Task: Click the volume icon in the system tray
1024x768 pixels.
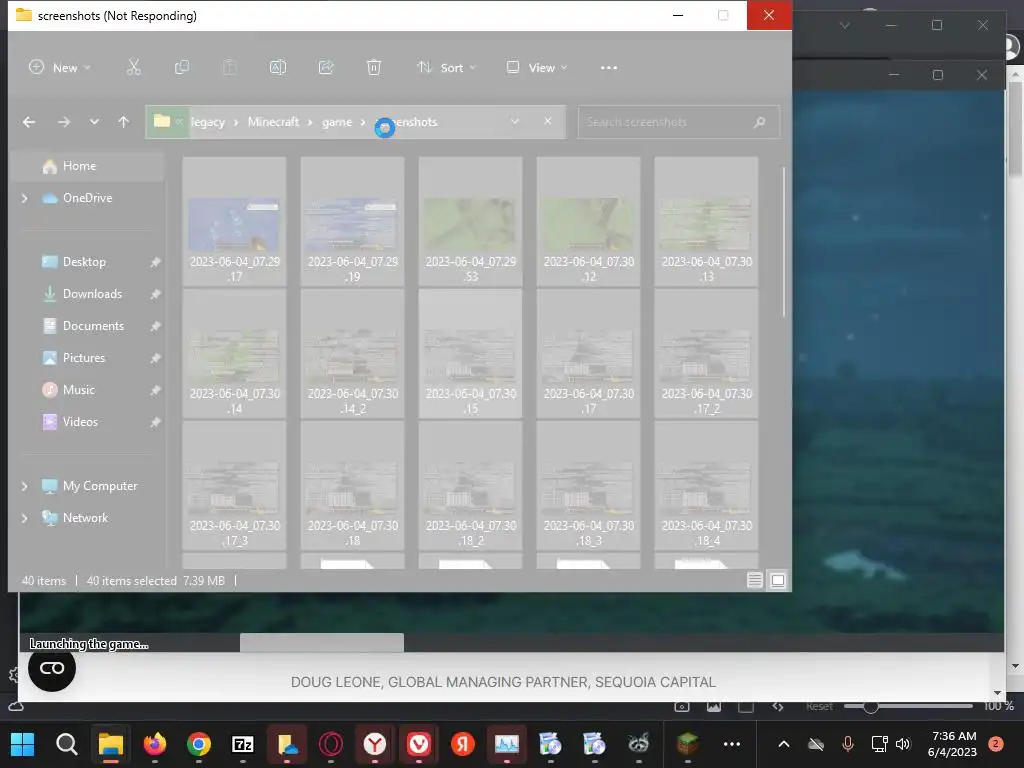Action: [x=903, y=744]
